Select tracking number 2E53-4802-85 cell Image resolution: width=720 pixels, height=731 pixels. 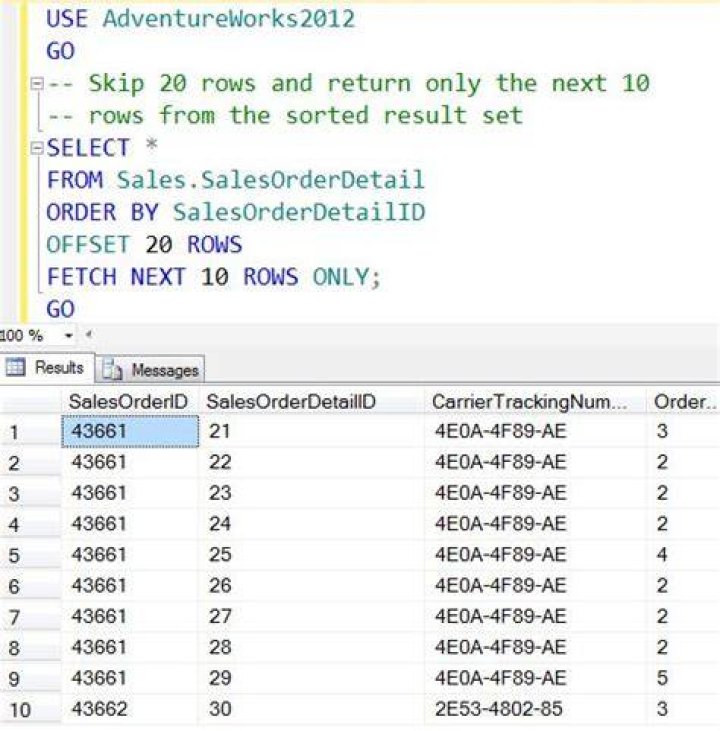(535, 709)
